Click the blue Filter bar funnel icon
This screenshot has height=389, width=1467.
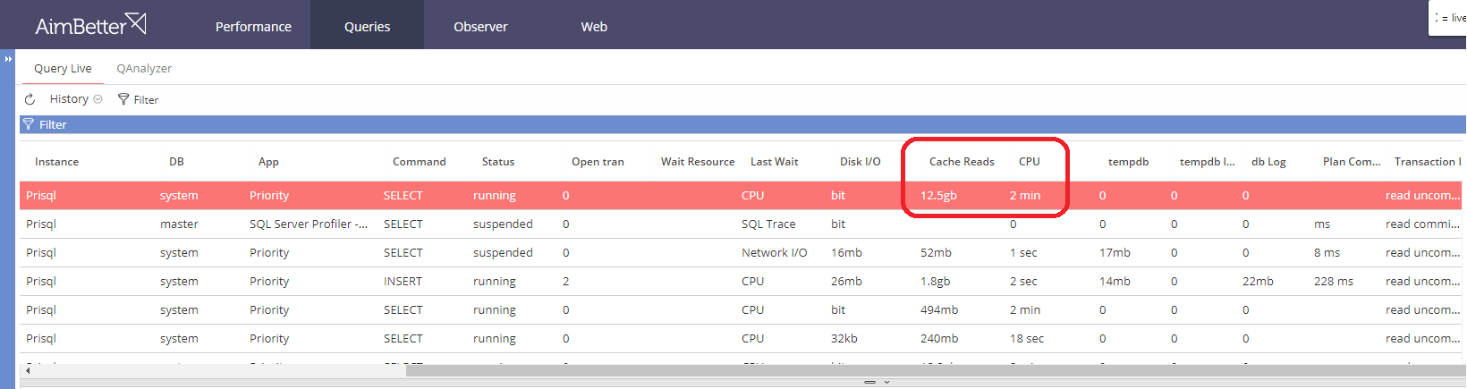pyautogui.click(x=28, y=125)
